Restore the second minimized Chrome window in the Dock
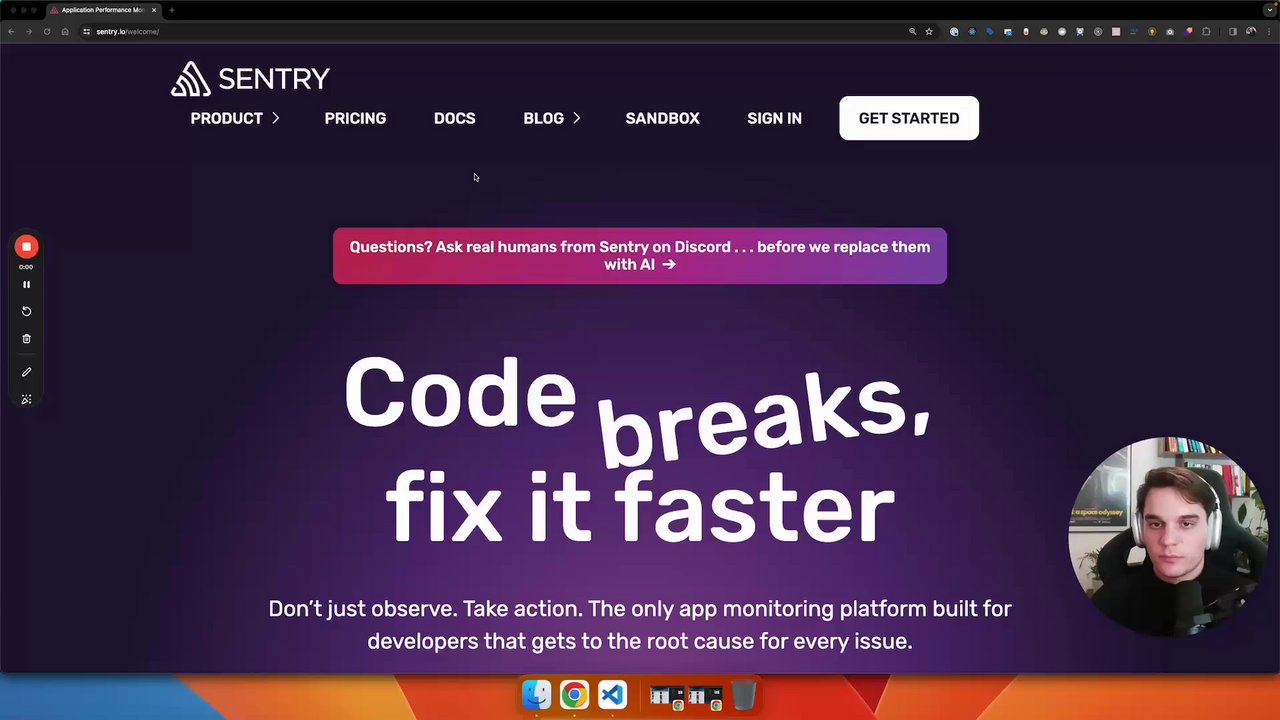 pos(705,696)
